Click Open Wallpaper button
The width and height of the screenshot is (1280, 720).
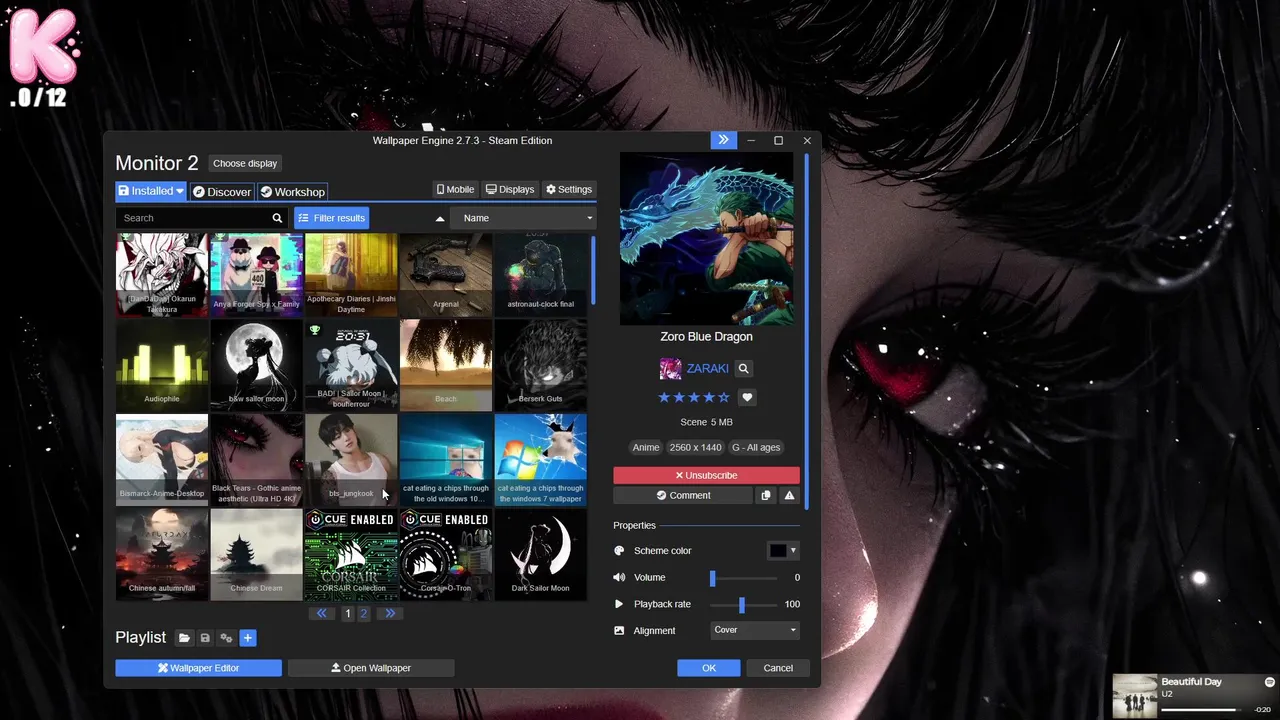[x=371, y=668]
